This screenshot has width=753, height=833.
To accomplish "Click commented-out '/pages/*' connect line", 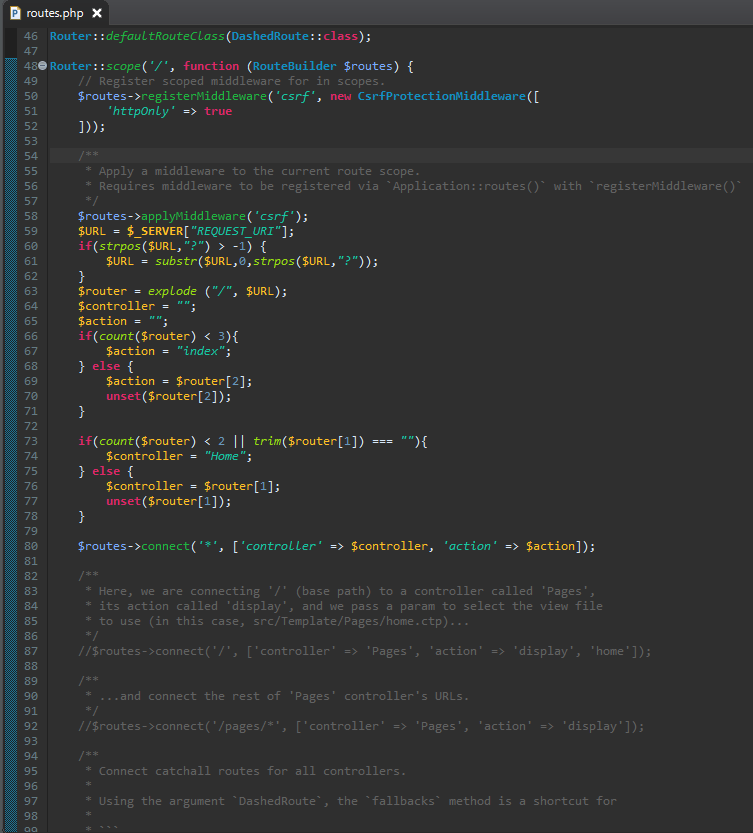I will coord(361,726).
